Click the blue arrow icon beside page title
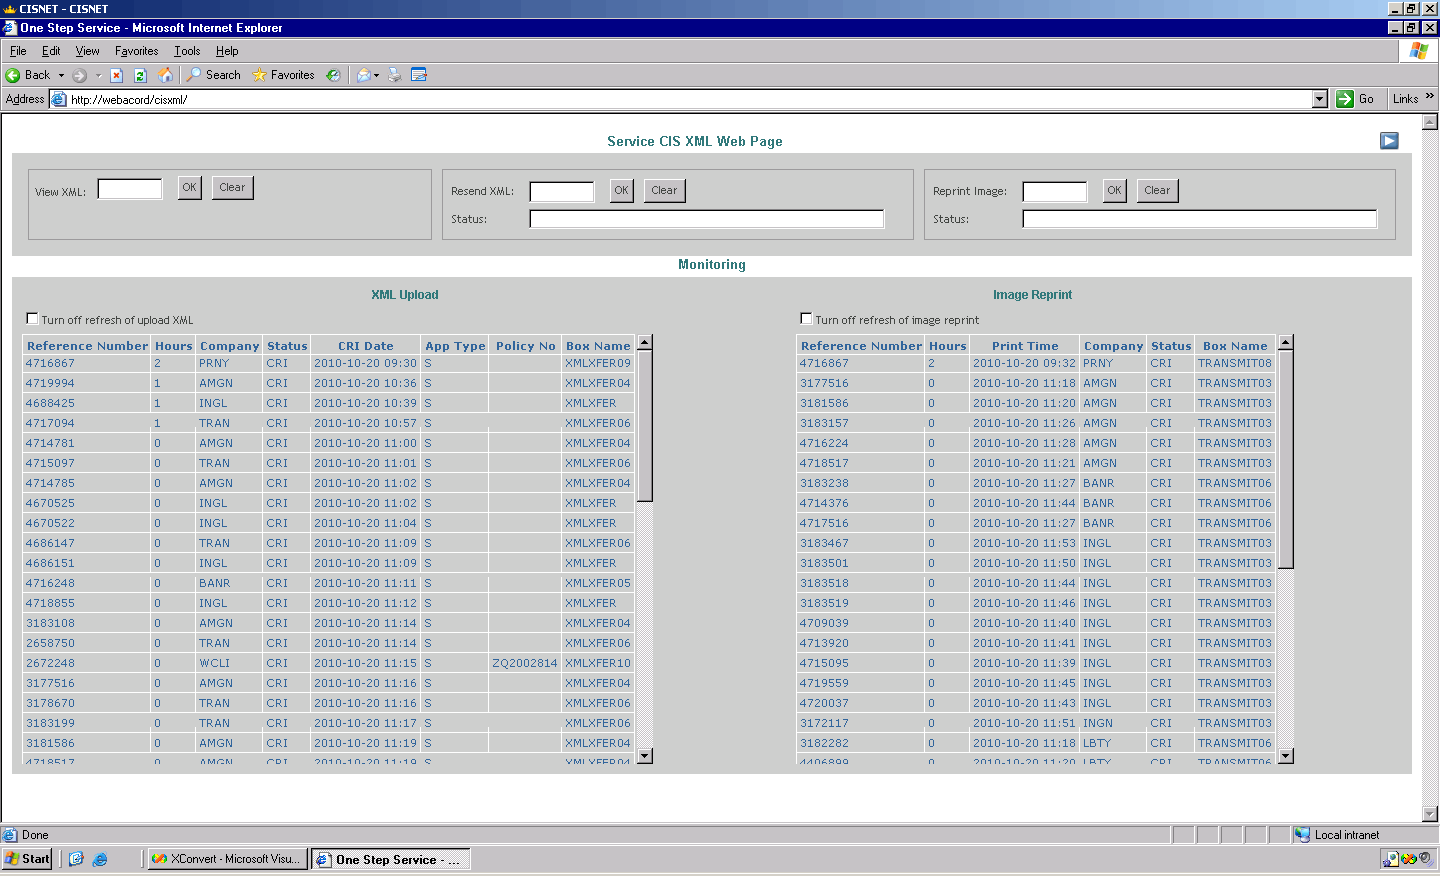The image size is (1440, 876). point(1389,141)
